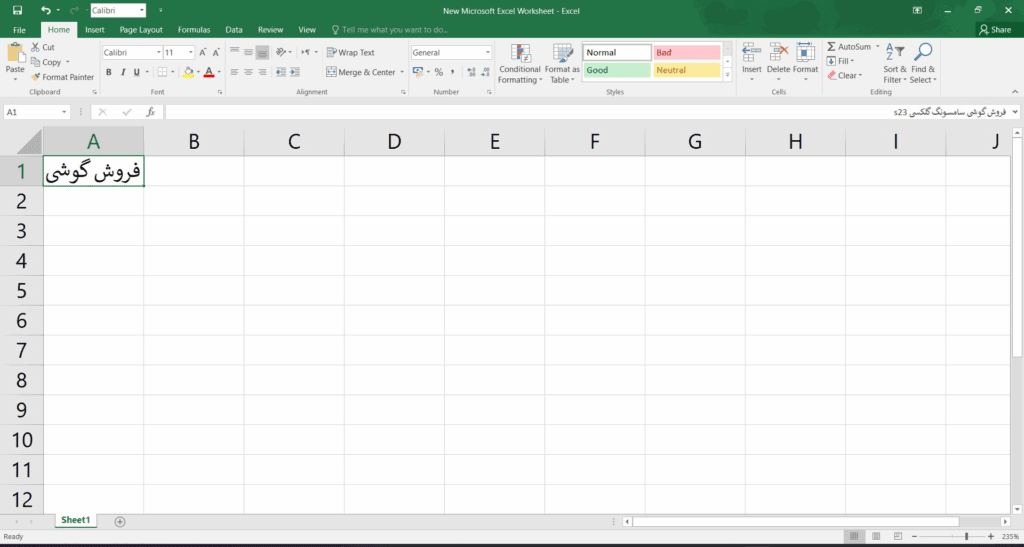Click the Format Painter brush icon
Viewport: 1024px width, 547px height.
(x=36, y=77)
